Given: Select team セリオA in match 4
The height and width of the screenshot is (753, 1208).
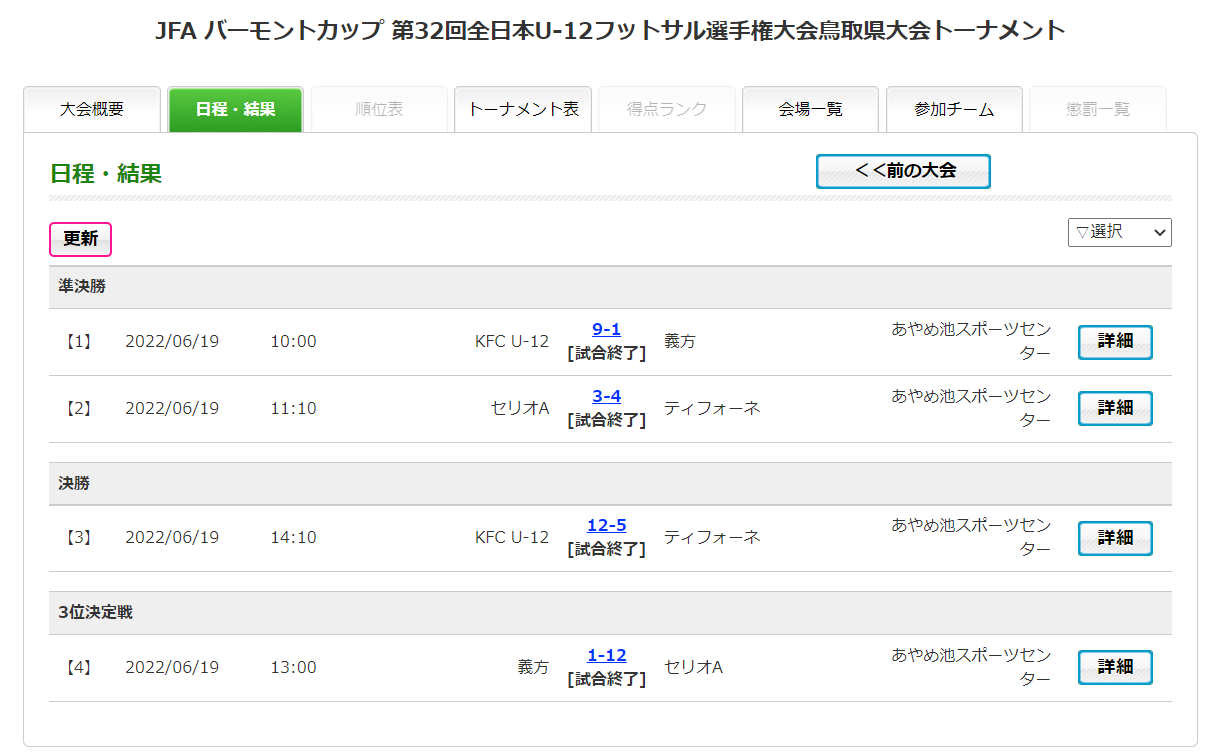Looking at the screenshot, I should coord(693,667).
